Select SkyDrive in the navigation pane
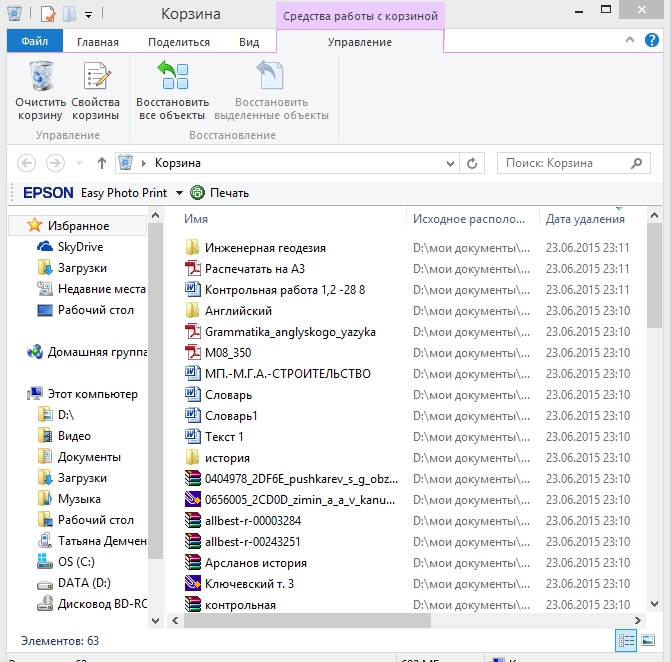This screenshot has height=662, width=671. 80,247
